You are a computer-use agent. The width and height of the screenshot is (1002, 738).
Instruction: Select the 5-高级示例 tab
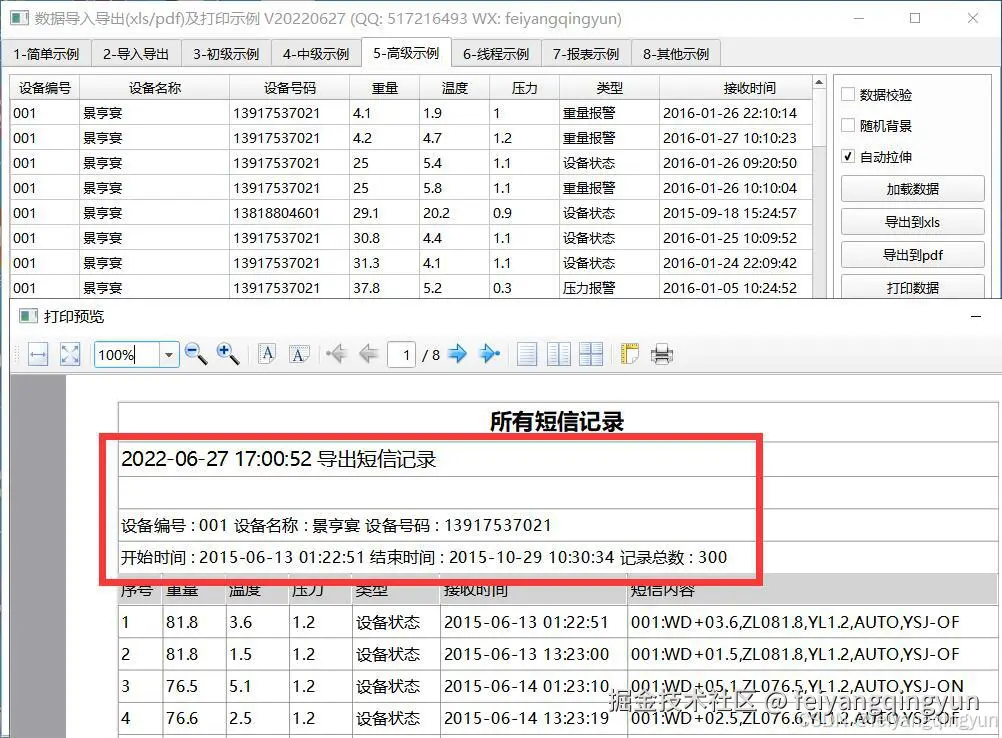(x=406, y=52)
